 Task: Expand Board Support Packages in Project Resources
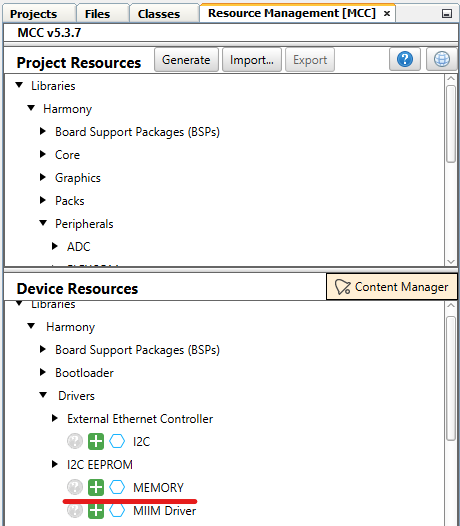tap(43, 131)
